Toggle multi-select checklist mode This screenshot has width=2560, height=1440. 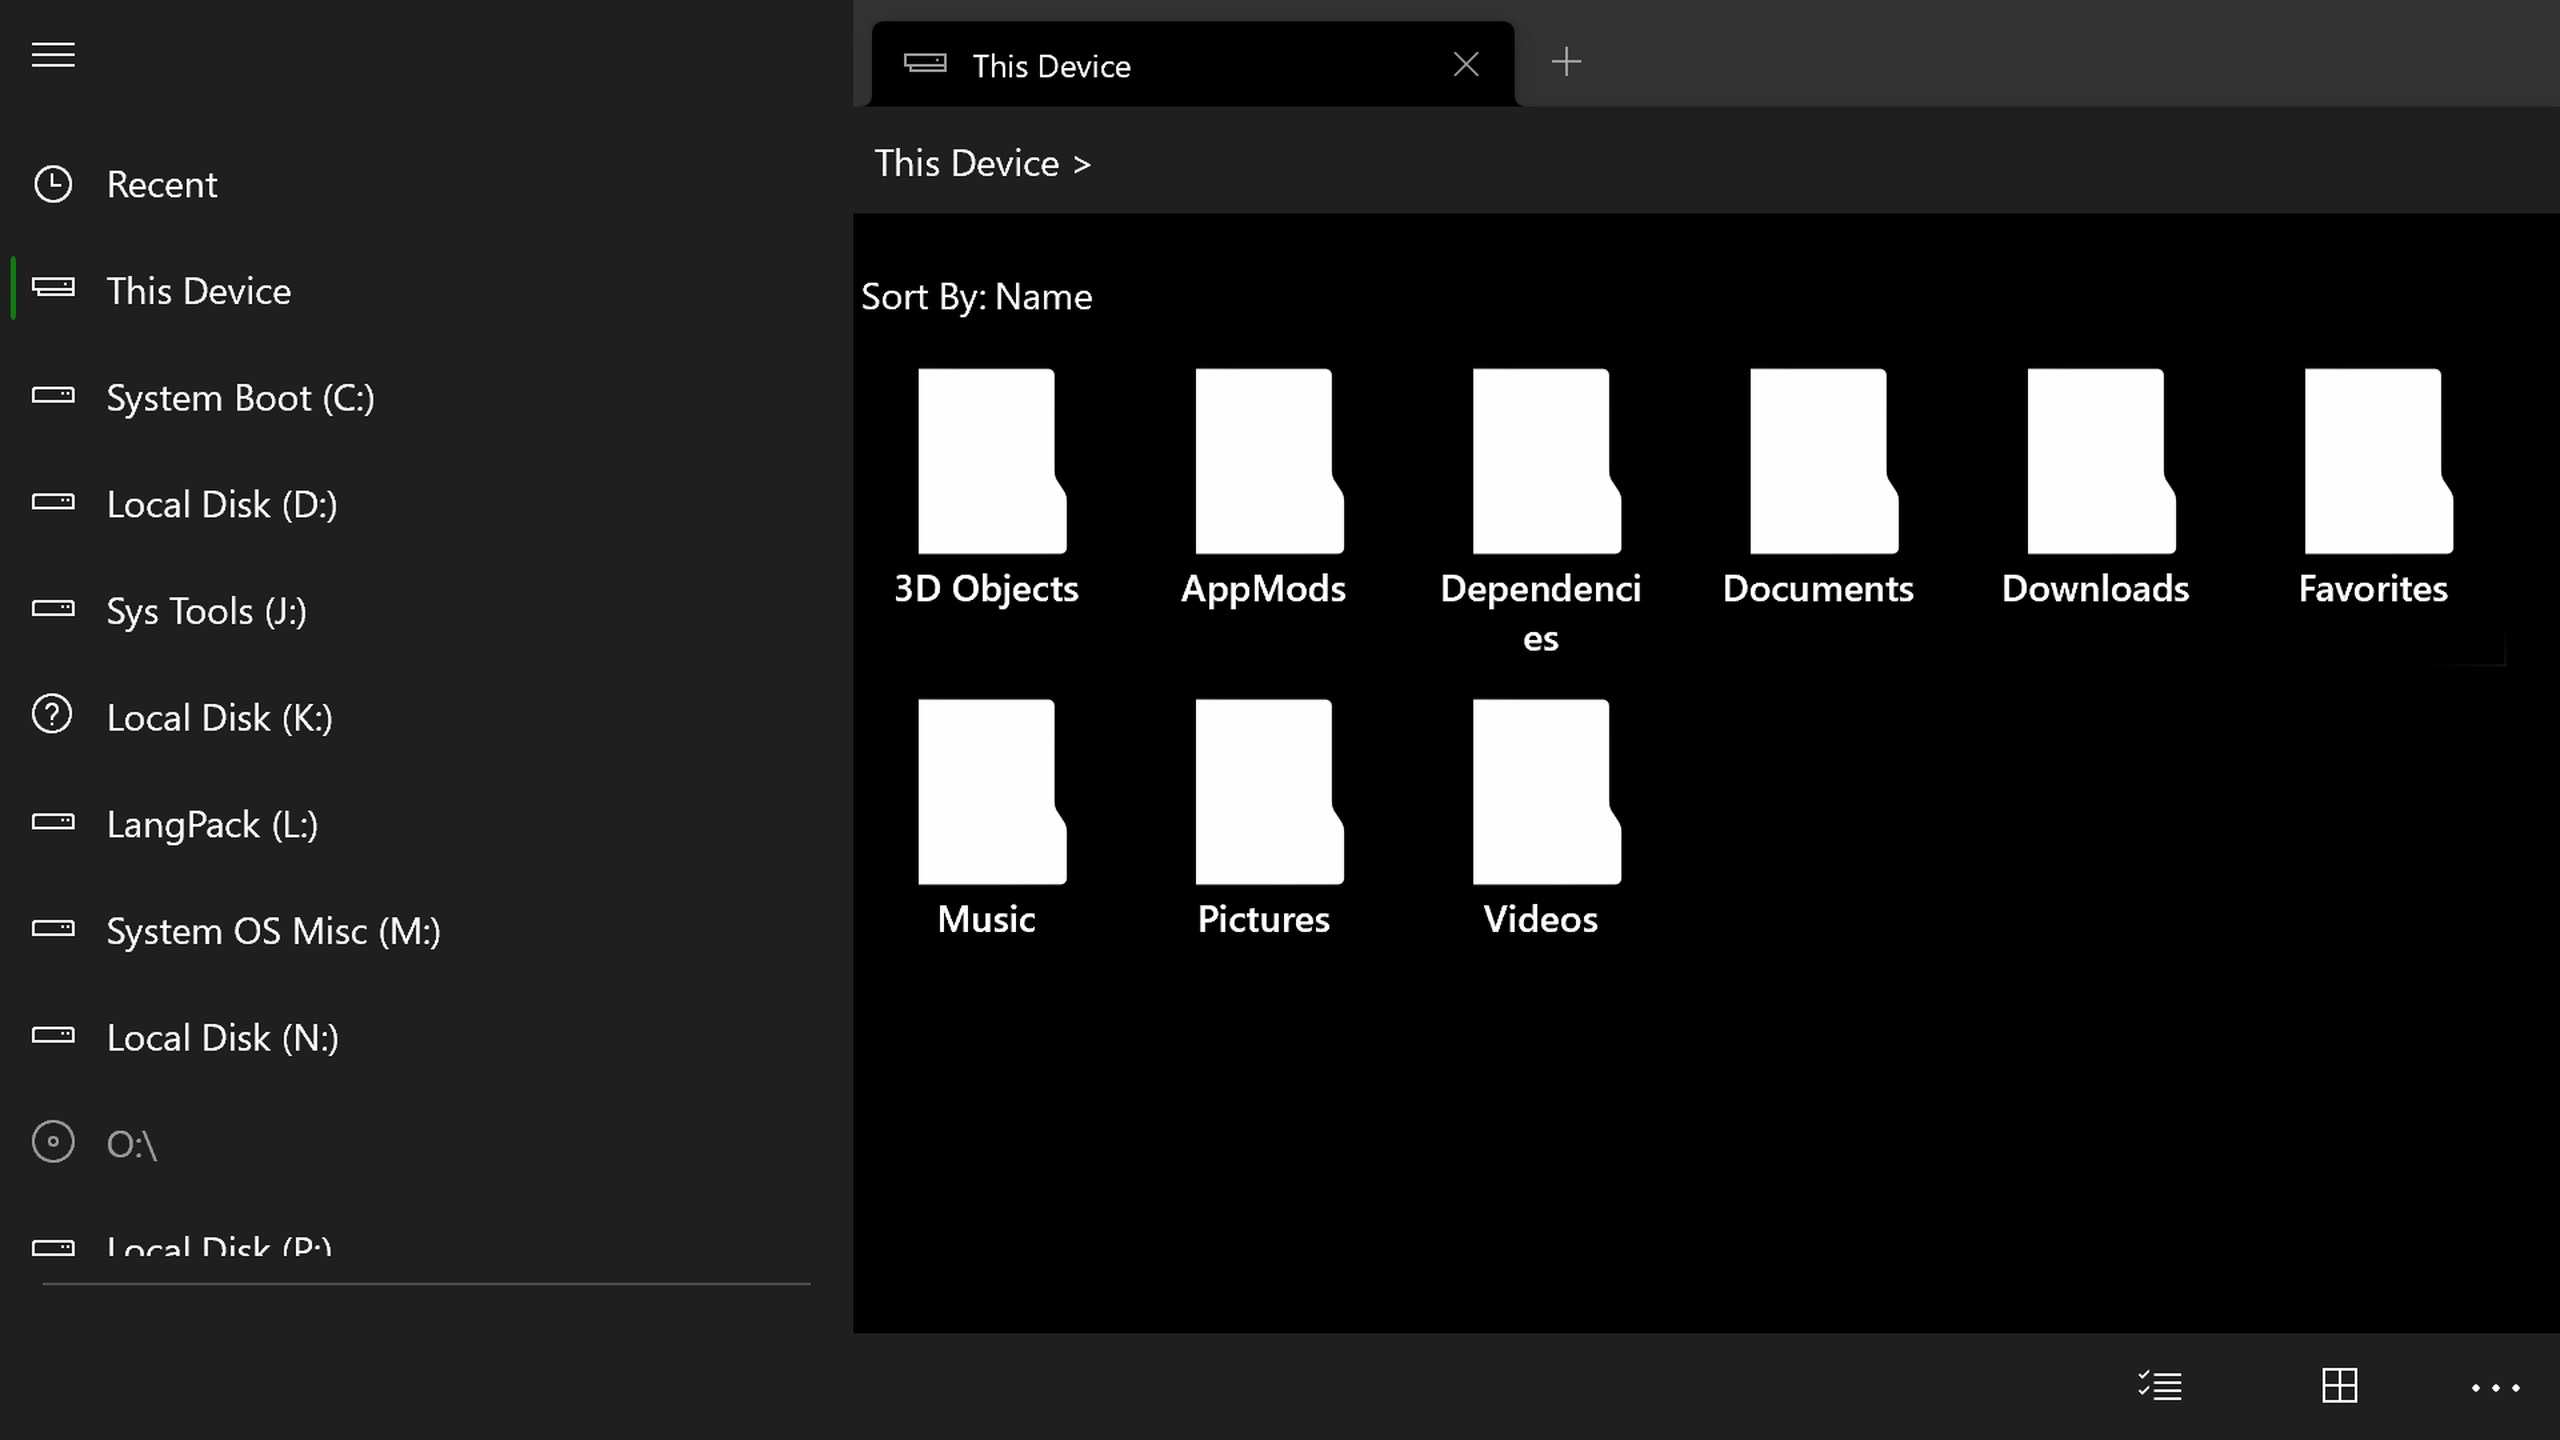tap(2160, 1386)
